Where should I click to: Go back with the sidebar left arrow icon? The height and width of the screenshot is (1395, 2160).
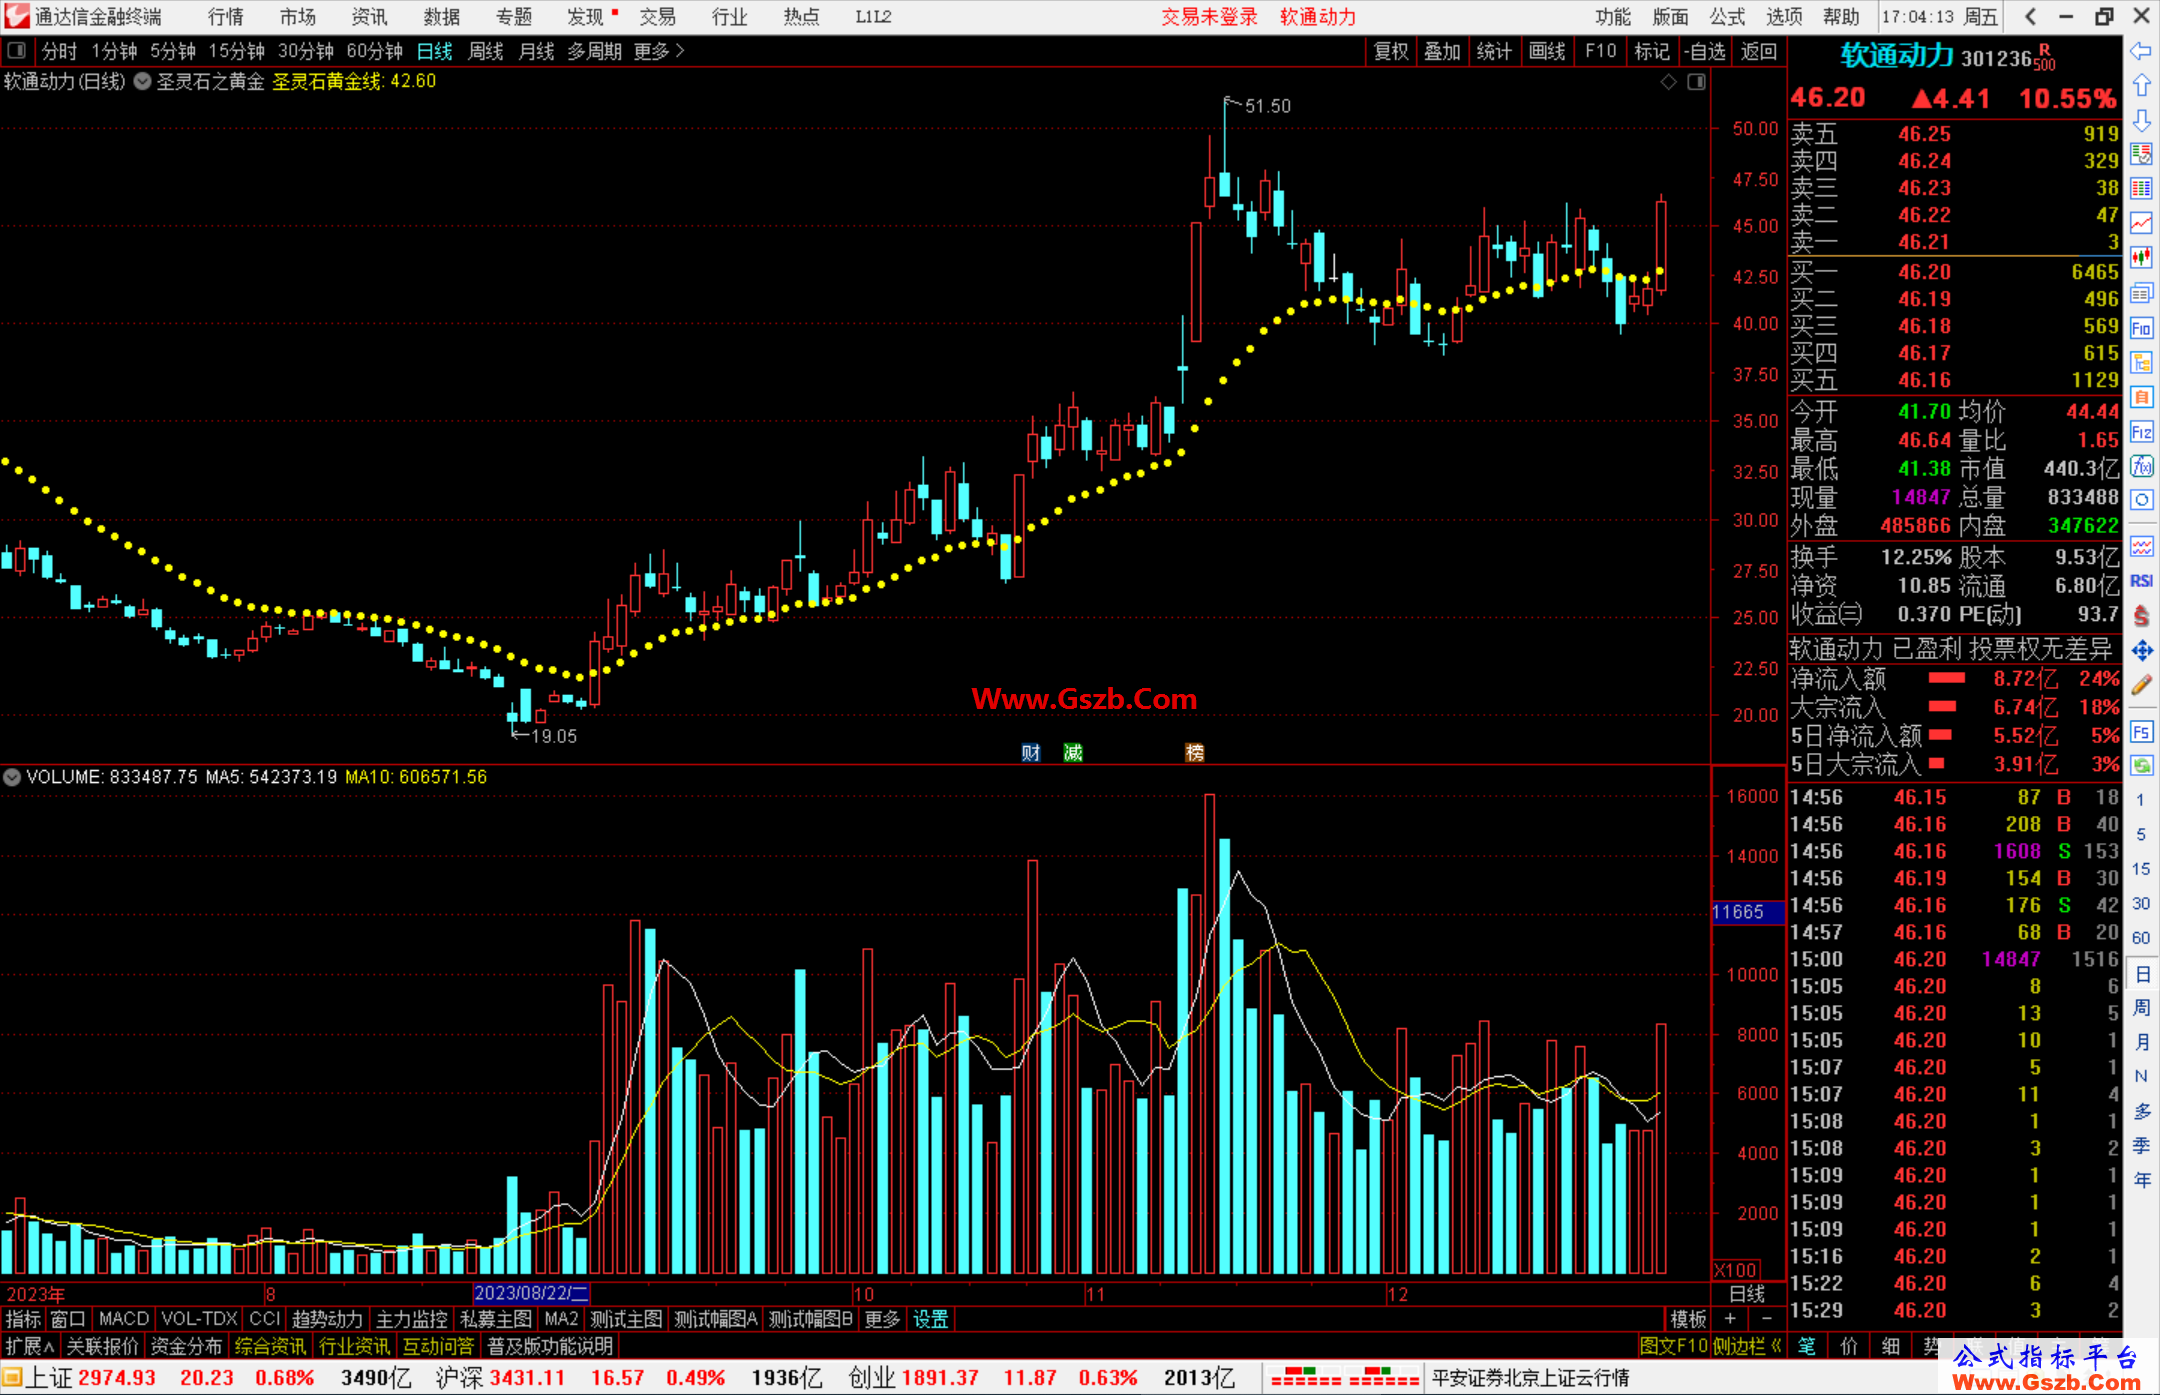point(2141,51)
